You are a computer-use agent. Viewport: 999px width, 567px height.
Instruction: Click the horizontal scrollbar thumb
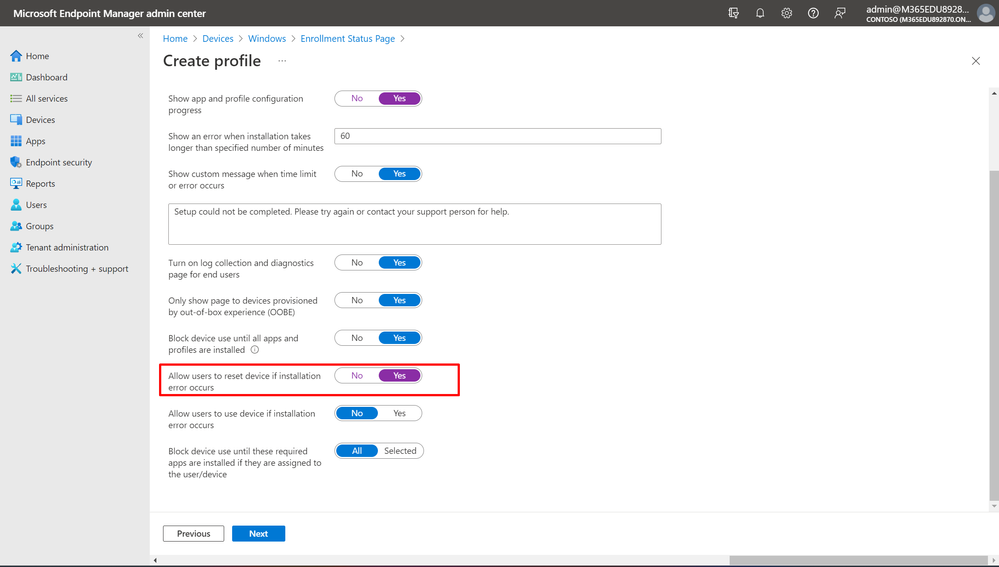pos(858,560)
